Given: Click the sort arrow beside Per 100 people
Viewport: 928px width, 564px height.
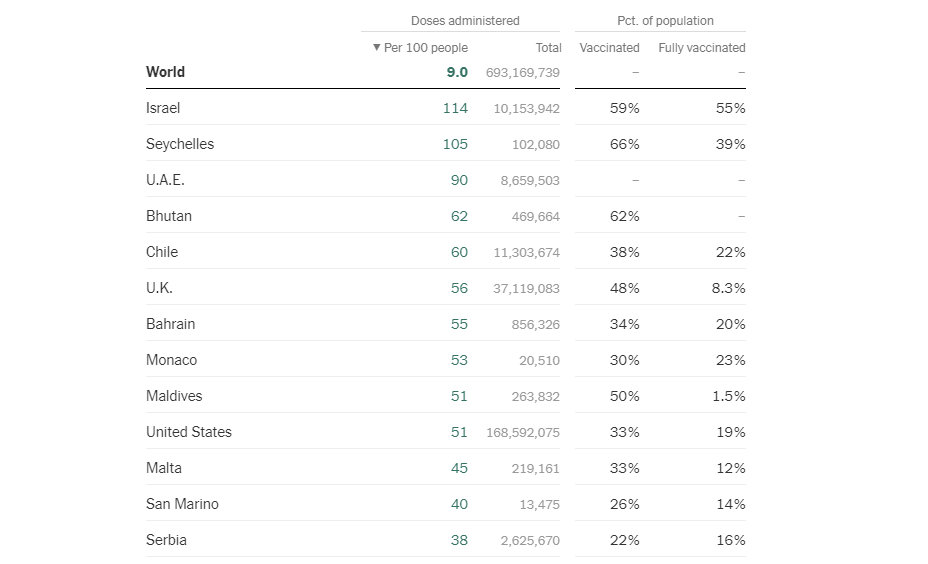Looking at the screenshot, I should point(376,48).
